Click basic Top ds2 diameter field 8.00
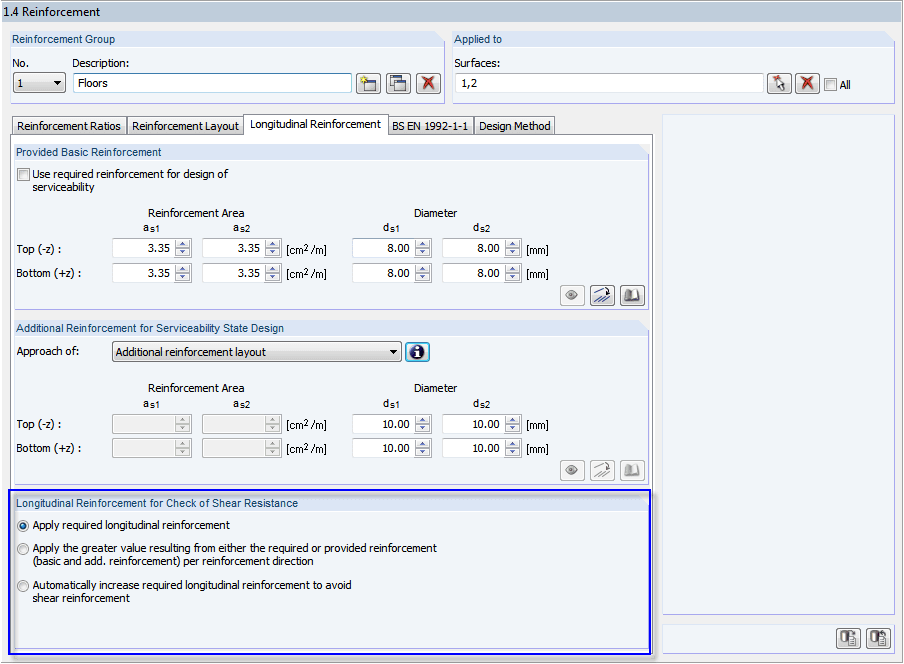This screenshot has width=904, height=664. [x=473, y=248]
